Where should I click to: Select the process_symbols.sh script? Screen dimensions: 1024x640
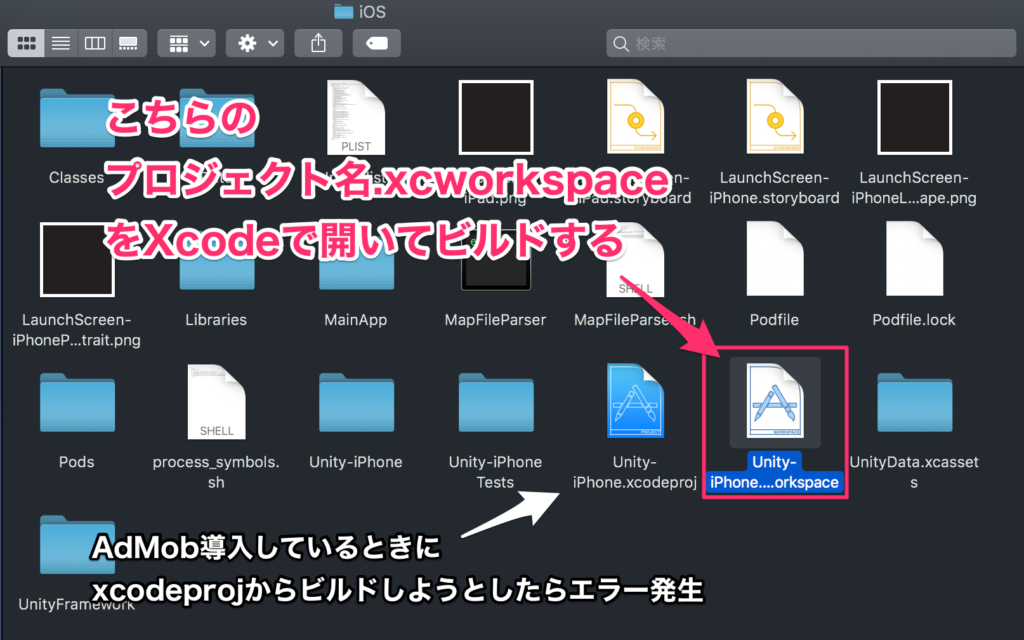[x=217, y=402]
